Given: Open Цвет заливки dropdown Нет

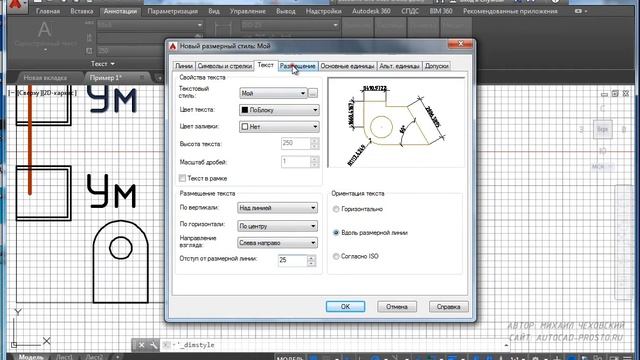Looking at the screenshot, I should (x=279, y=127).
